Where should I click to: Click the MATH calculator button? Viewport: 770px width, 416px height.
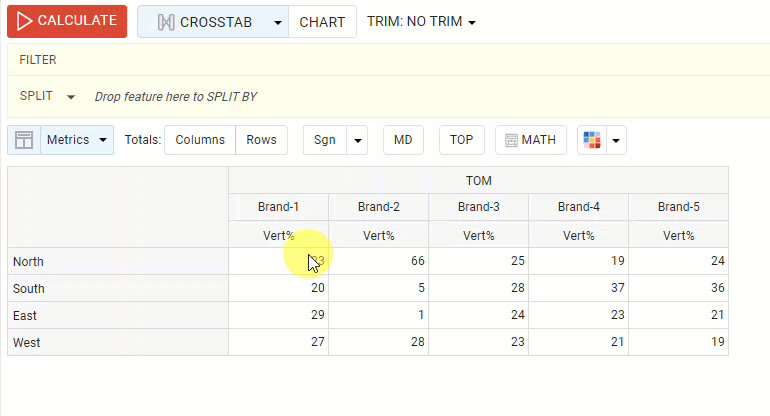click(x=531, y=140)
